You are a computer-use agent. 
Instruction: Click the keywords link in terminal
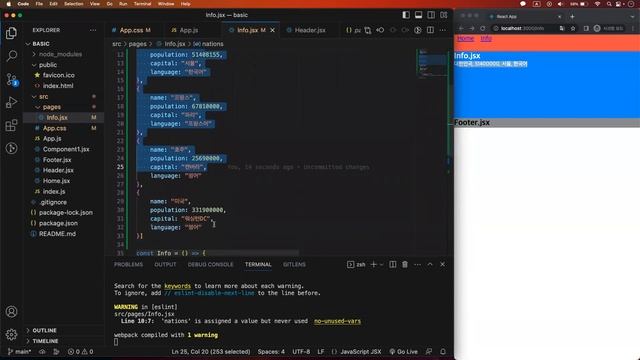[x=177, y=286]
